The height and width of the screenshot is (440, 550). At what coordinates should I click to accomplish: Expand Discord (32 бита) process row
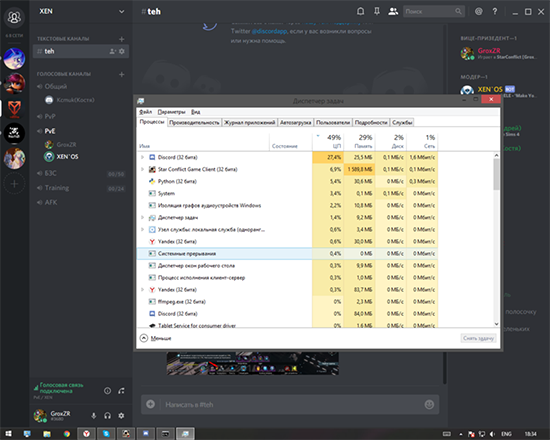[142, 157]
